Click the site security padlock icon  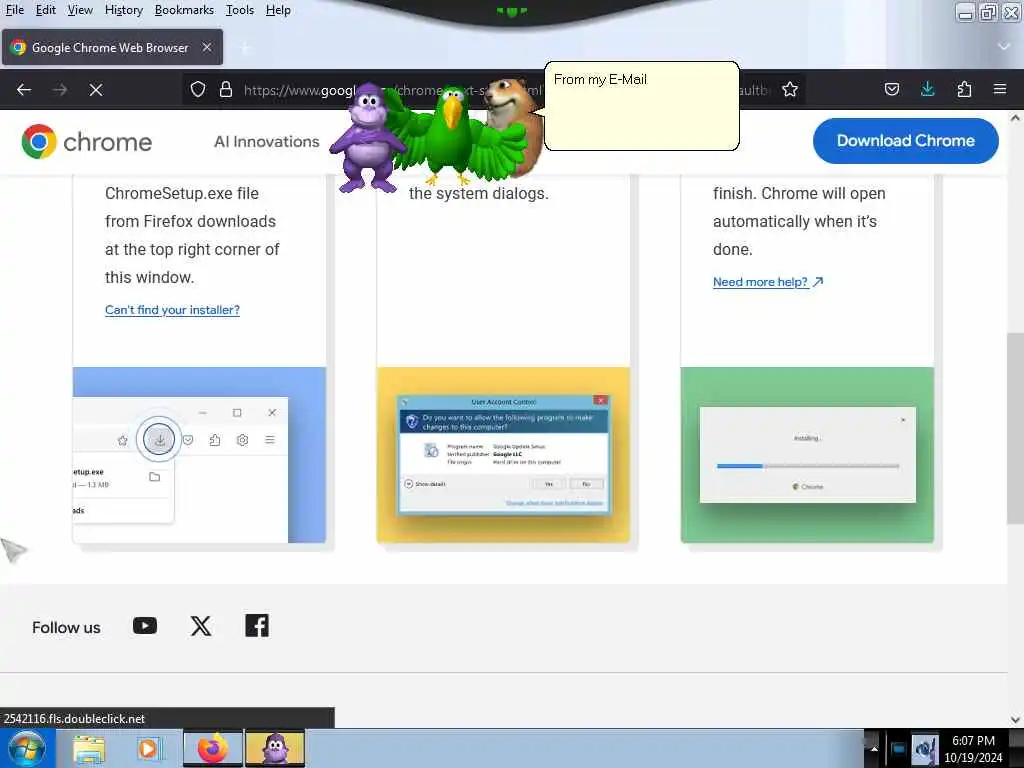coord(226,89)
